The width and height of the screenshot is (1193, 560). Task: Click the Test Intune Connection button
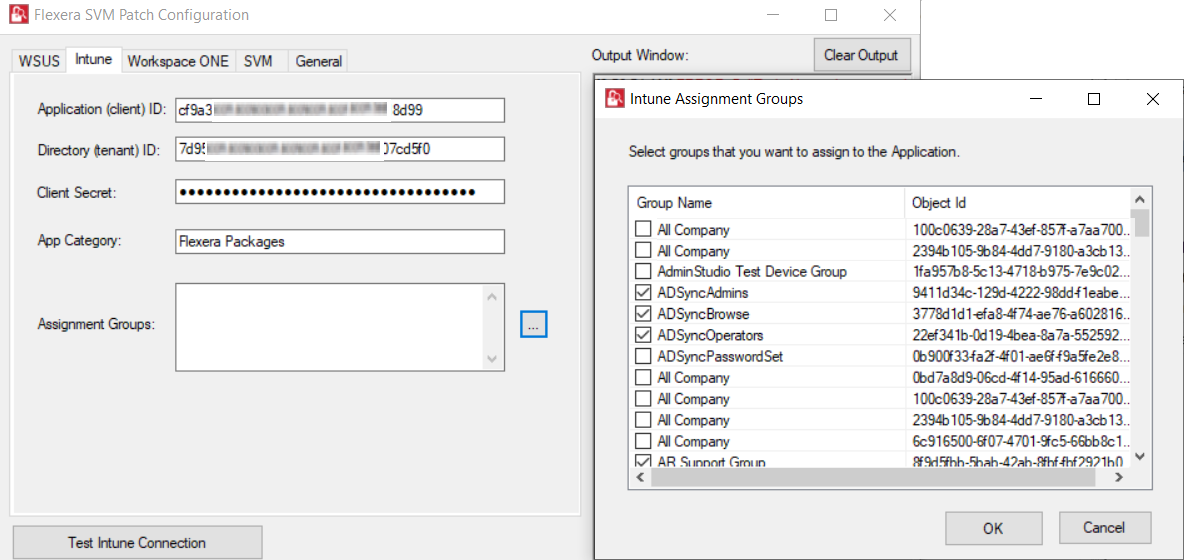click(137, 542)
